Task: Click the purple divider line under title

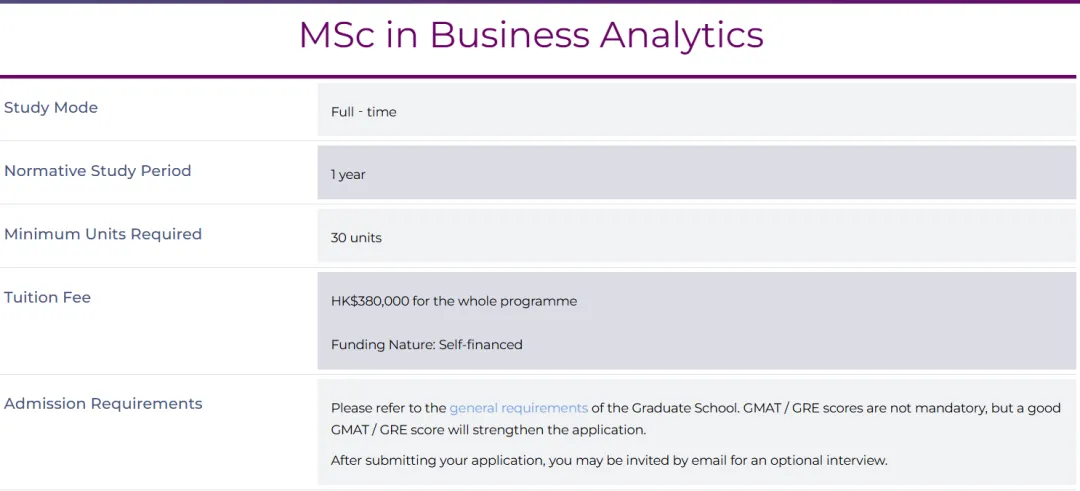Action: click(538, 76)
